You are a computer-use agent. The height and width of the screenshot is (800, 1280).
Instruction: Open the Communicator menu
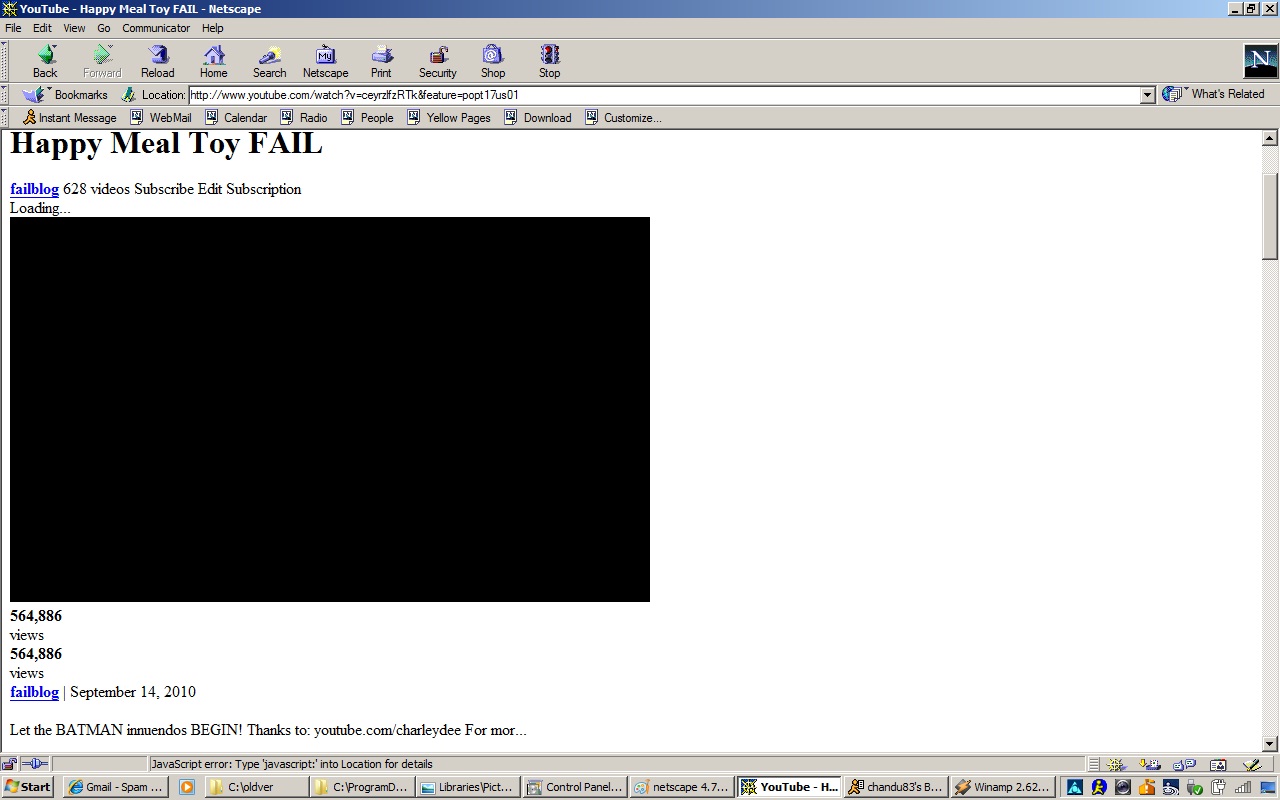coord(156,28)
